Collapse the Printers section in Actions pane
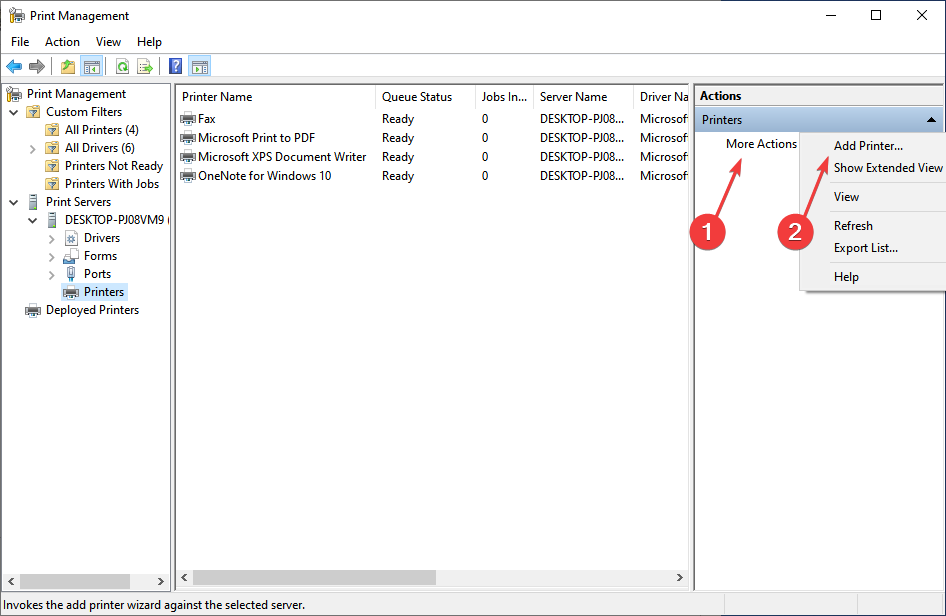 pos(931,120)
